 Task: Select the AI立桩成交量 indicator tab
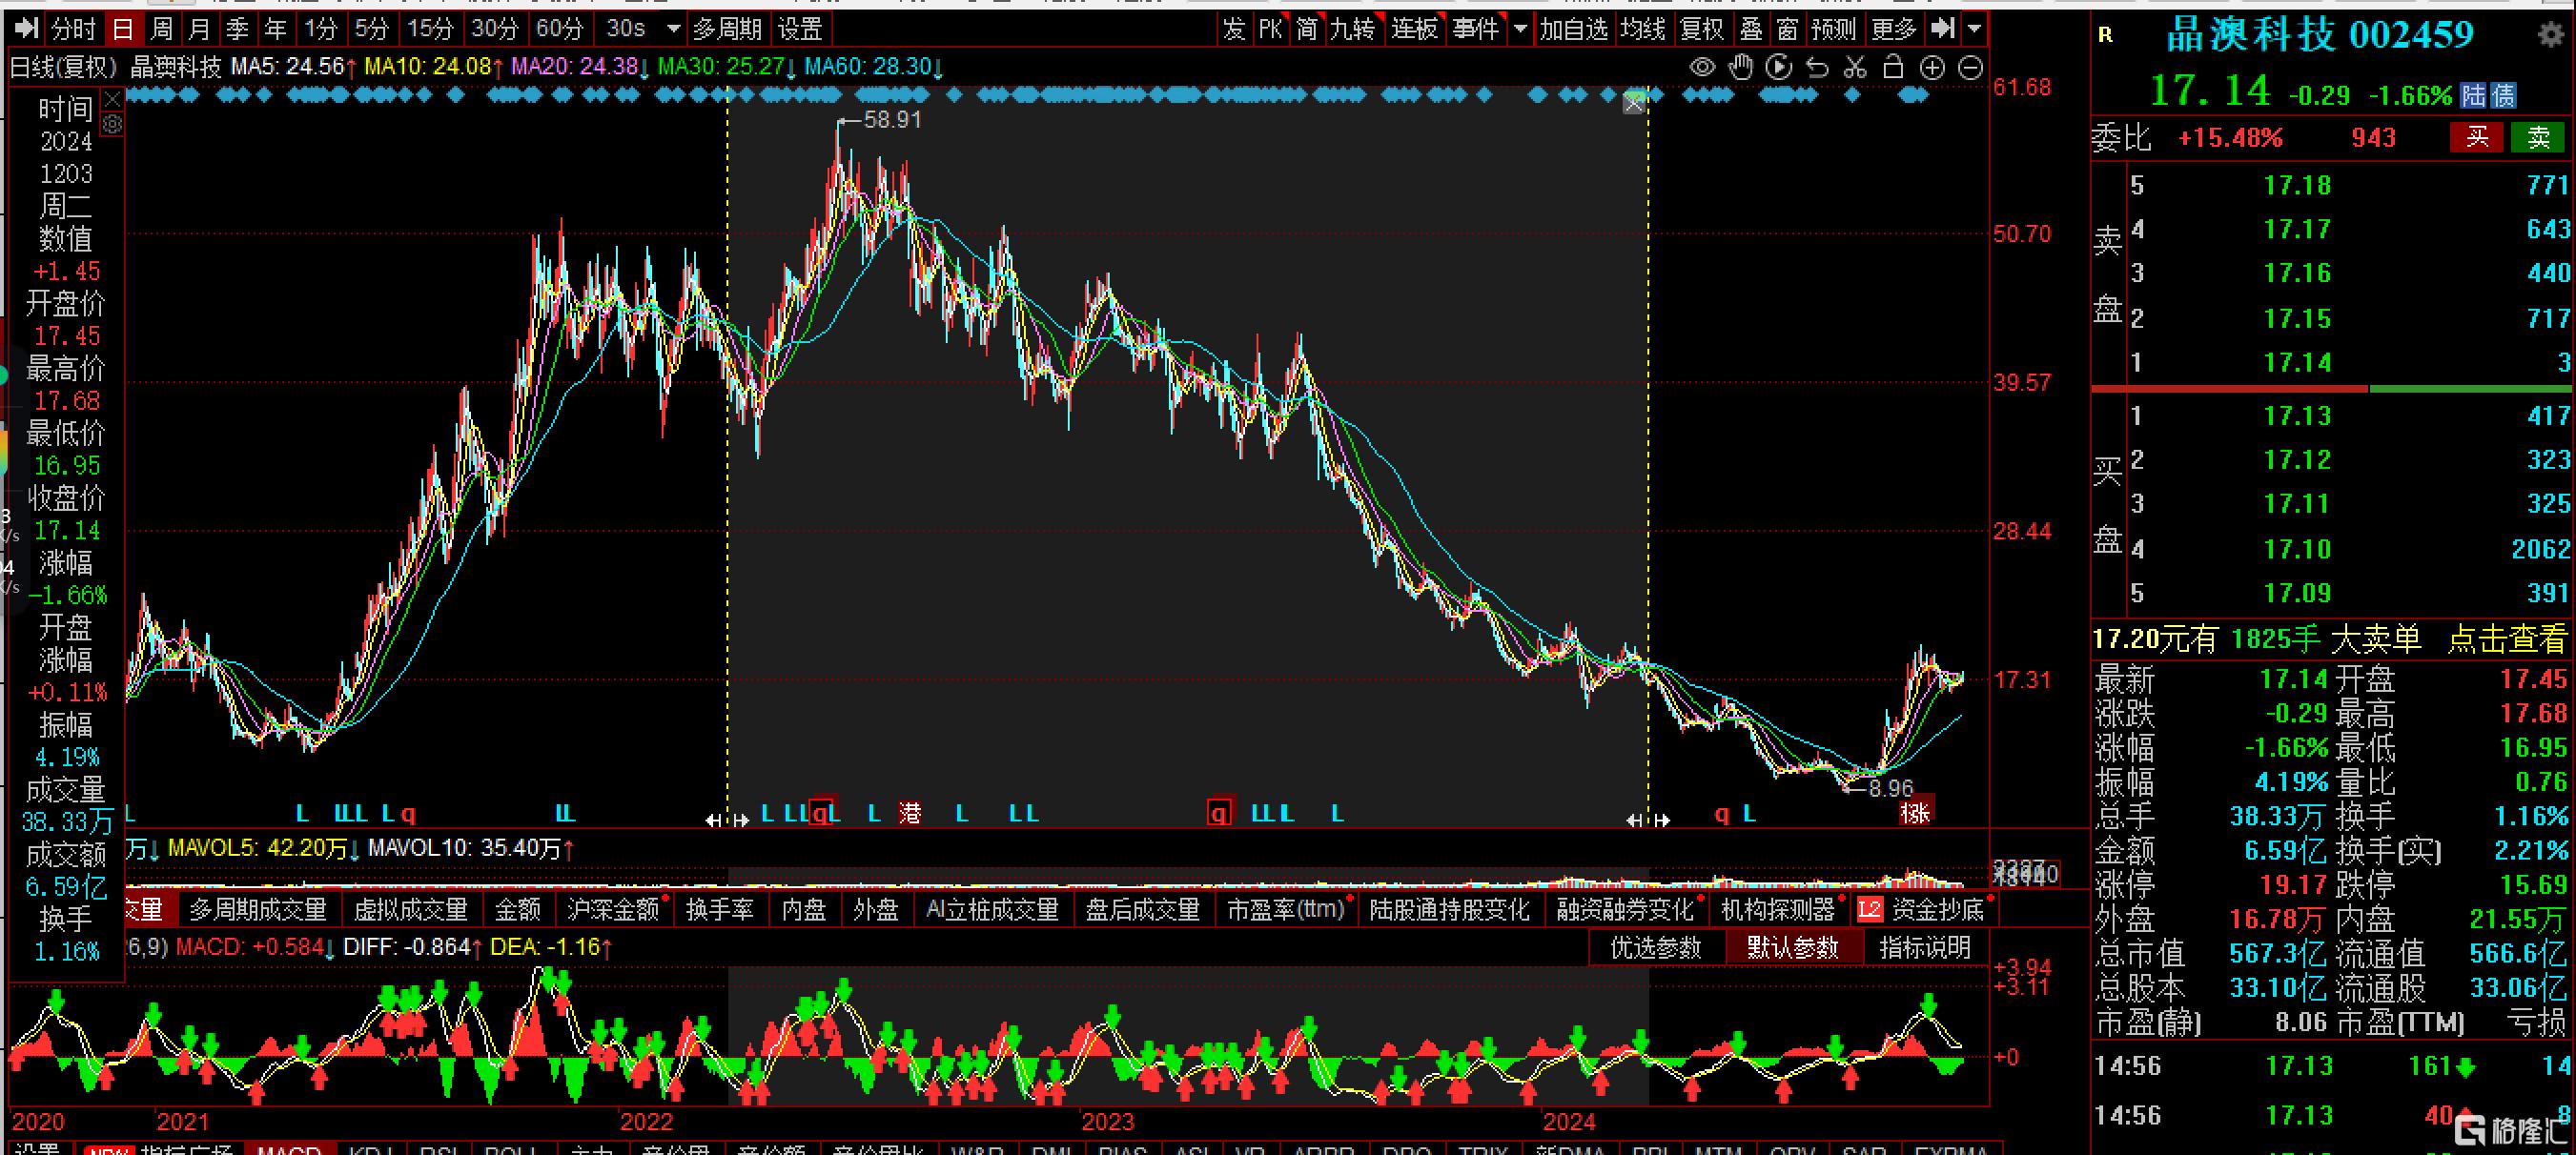[992, 910]
